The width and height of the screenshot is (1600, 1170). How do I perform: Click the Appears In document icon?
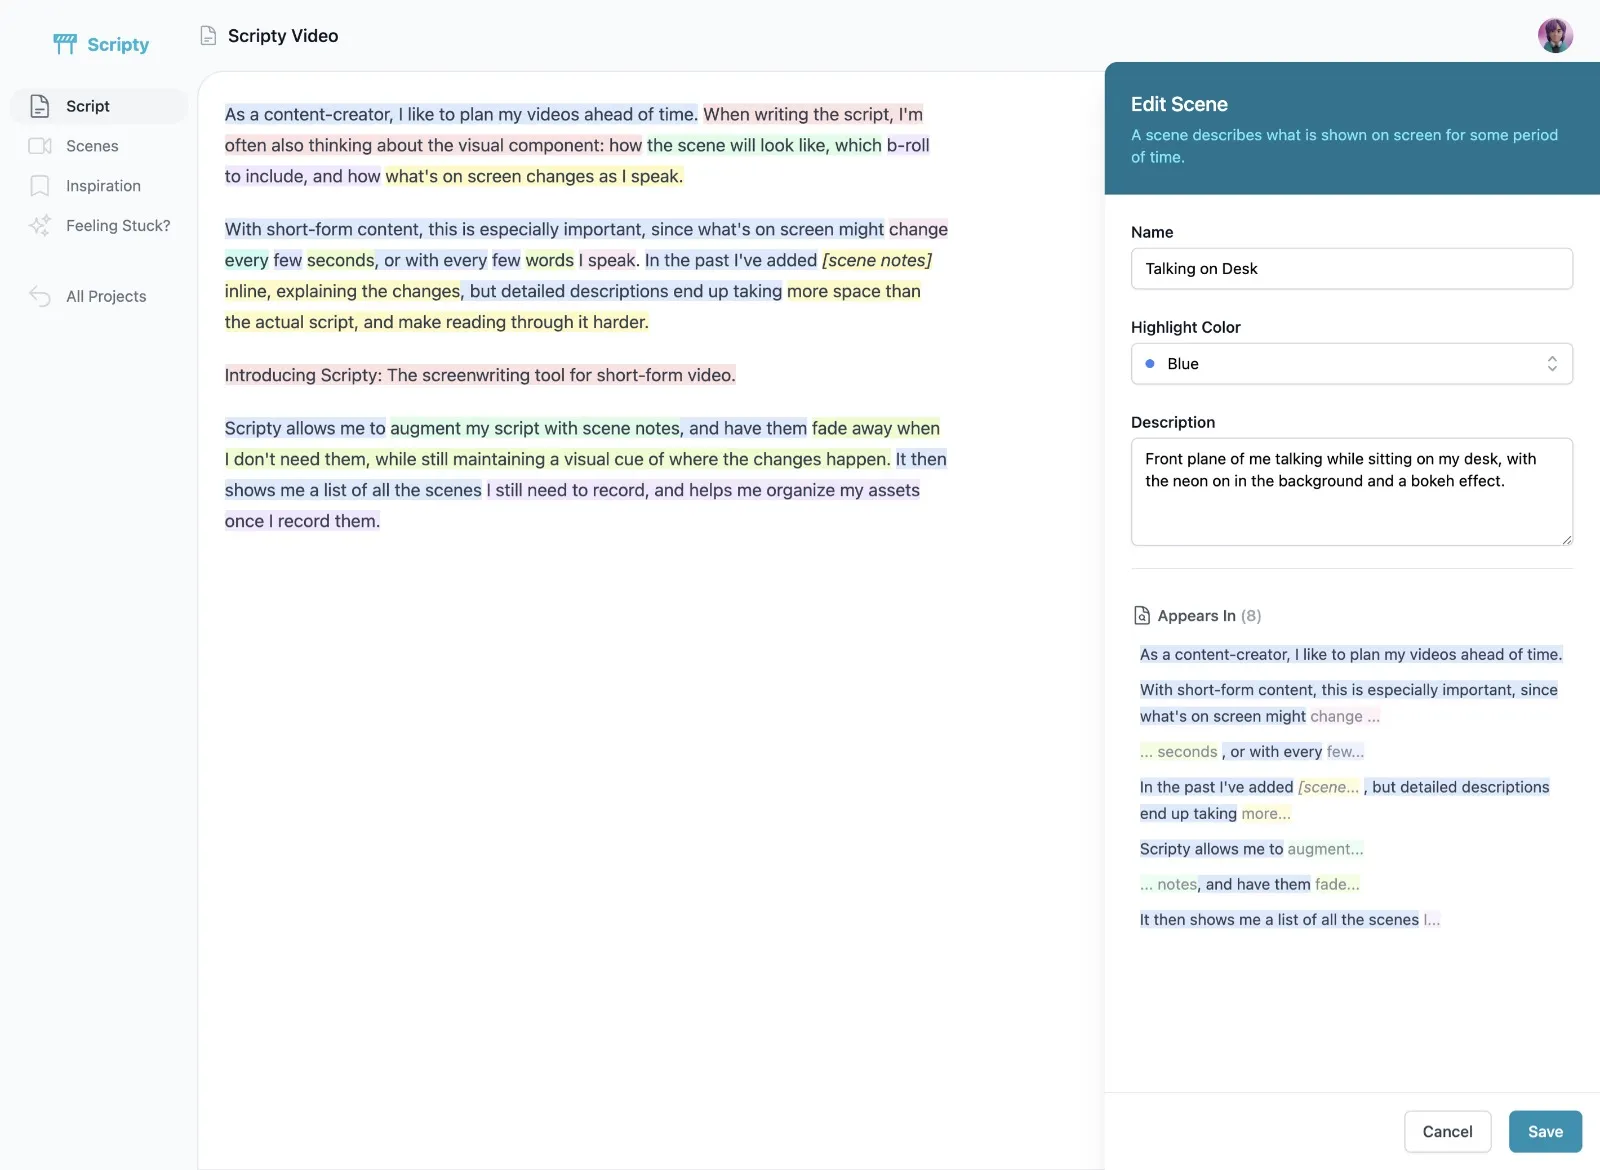tap(1141, 616)
